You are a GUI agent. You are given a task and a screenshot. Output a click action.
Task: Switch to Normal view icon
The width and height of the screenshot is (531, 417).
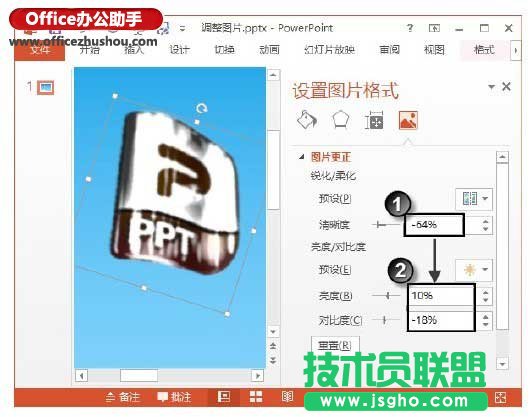(x=224, y=397)
